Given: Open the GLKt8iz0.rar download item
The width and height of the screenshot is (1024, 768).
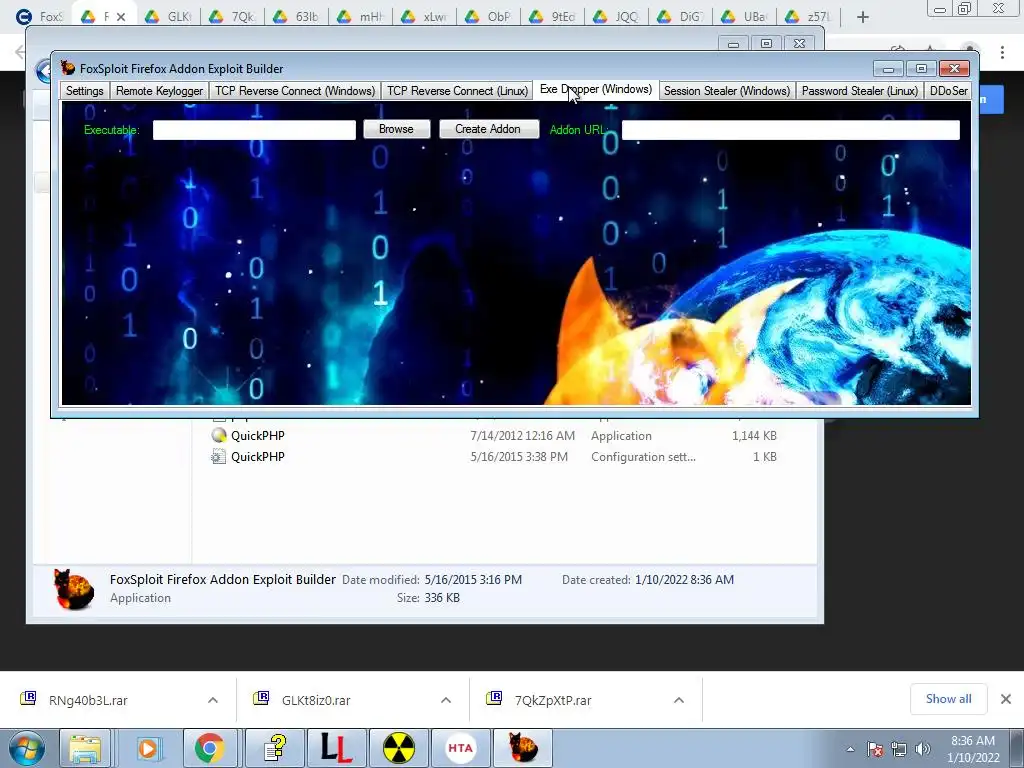Looking at the screenshot, I should click(316, 700).
